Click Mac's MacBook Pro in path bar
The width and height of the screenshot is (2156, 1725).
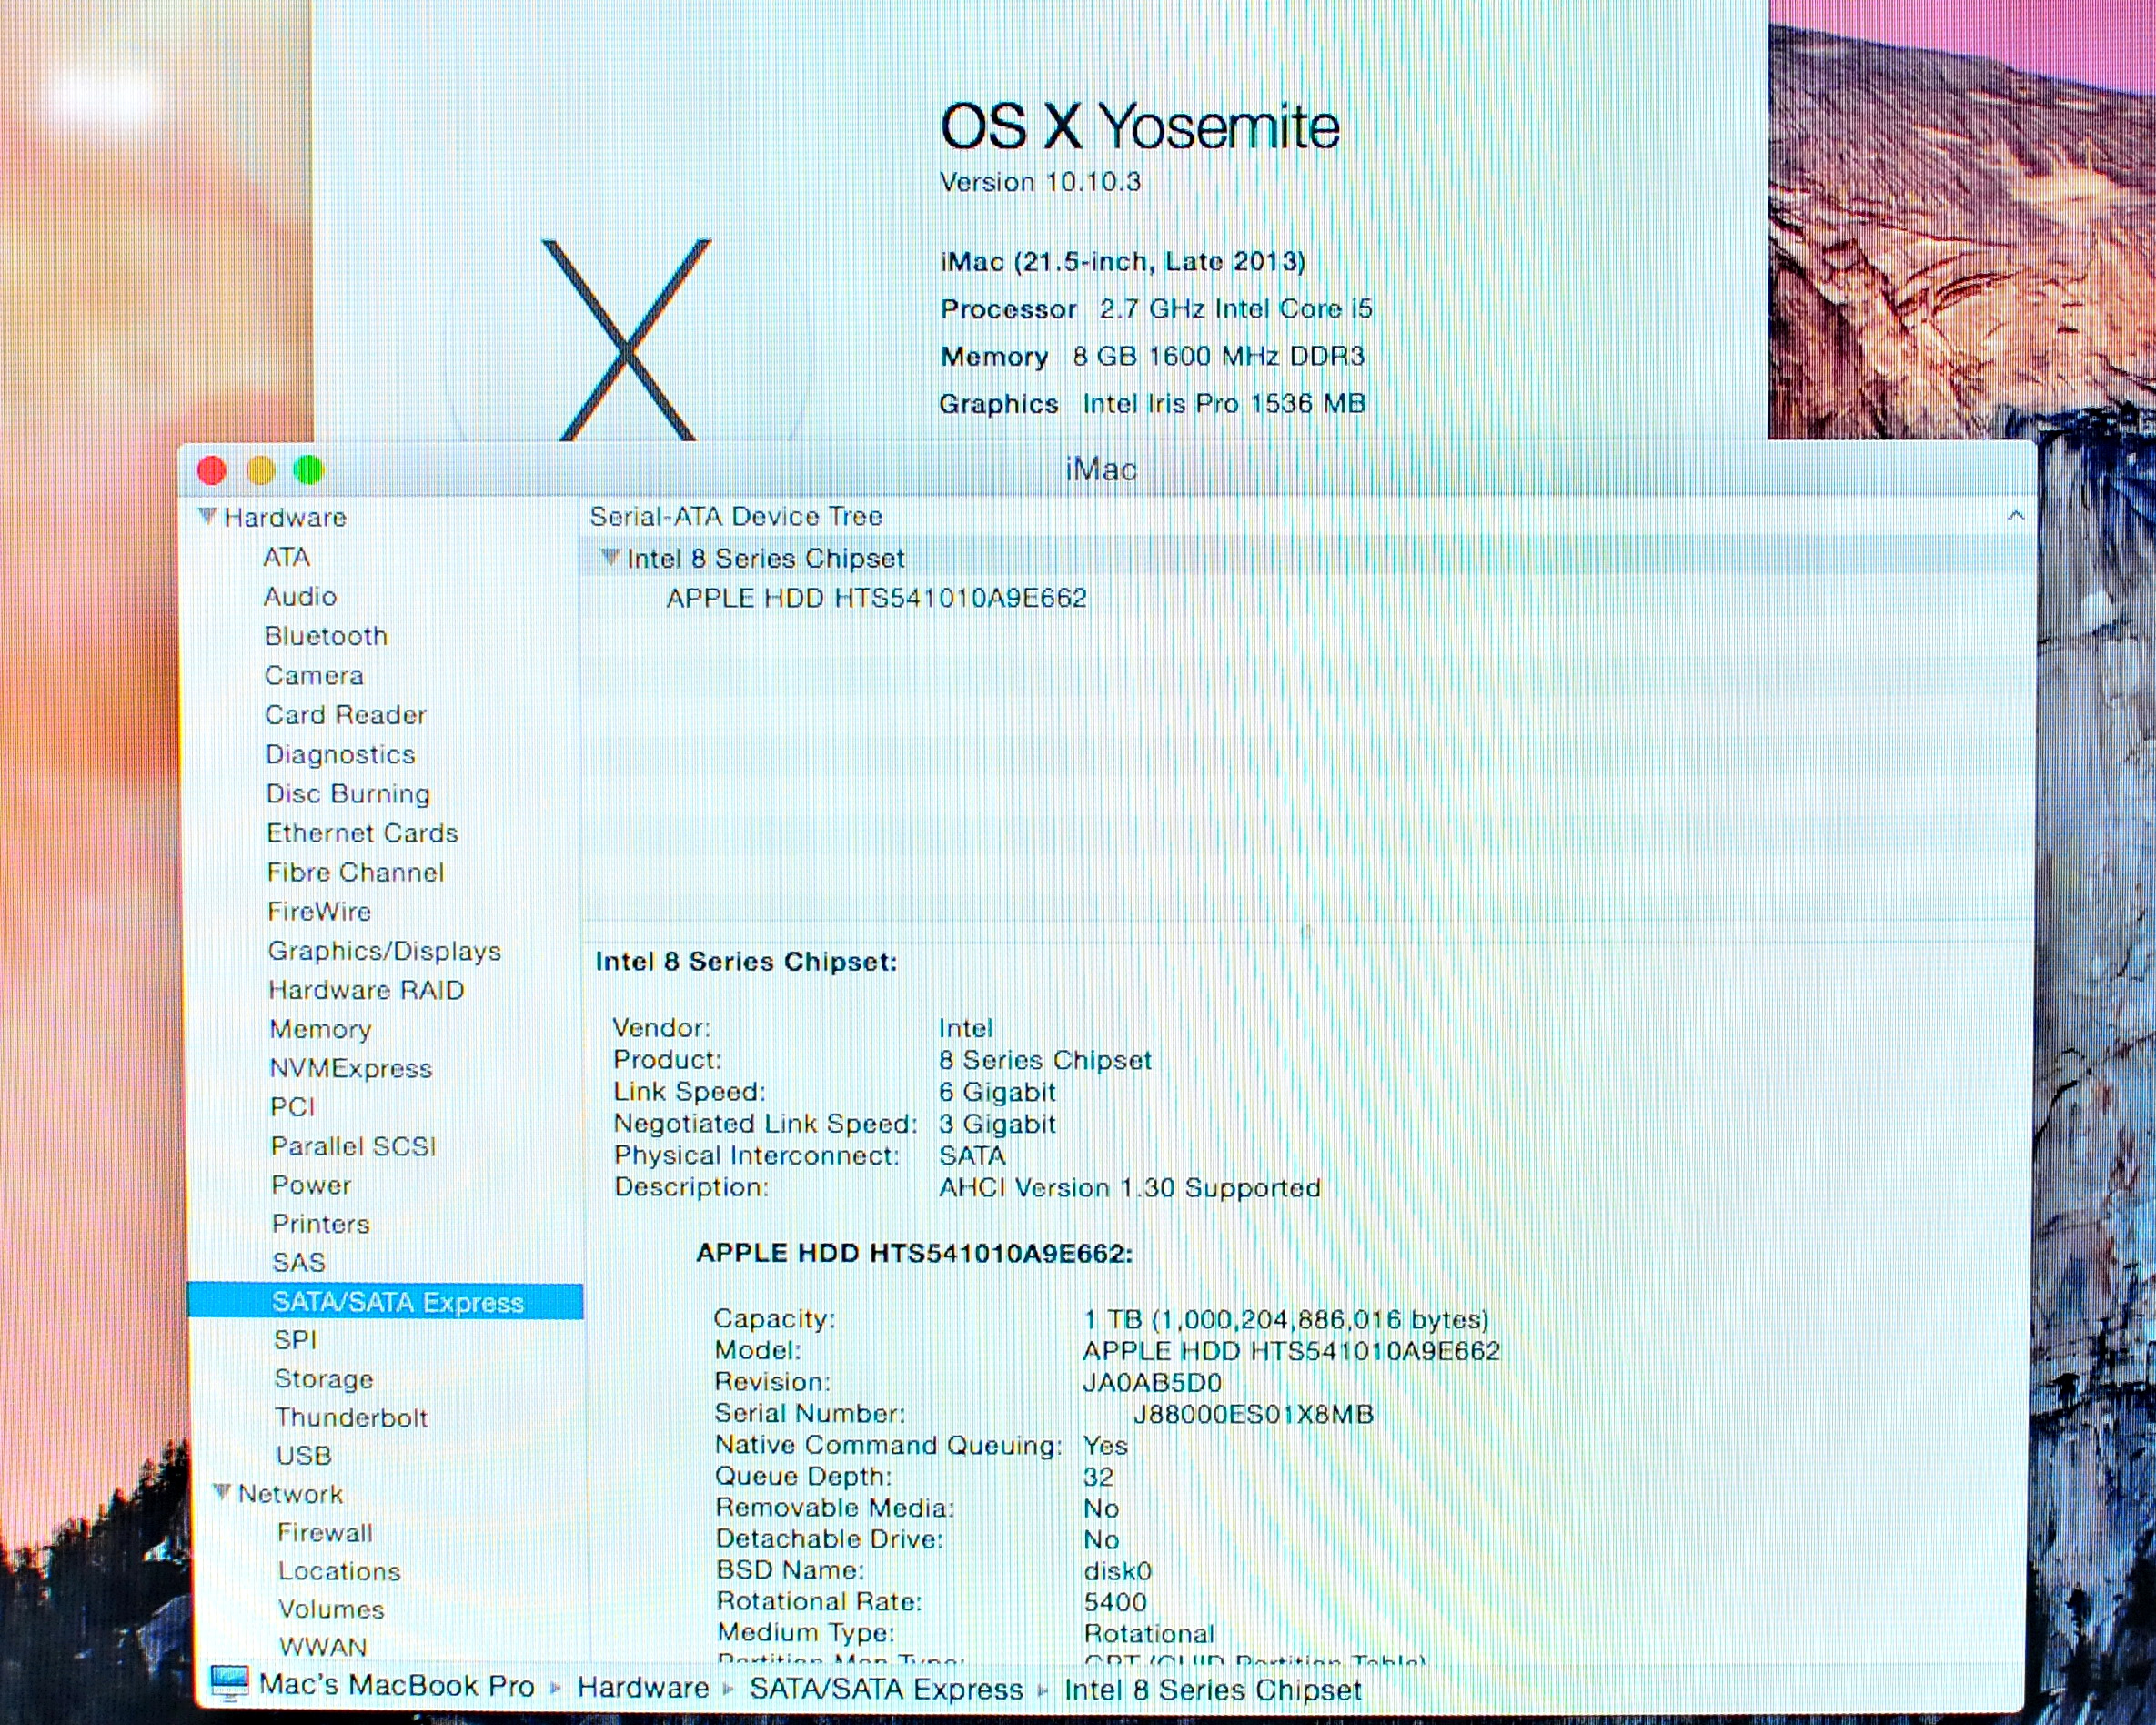click(396, 1686)
